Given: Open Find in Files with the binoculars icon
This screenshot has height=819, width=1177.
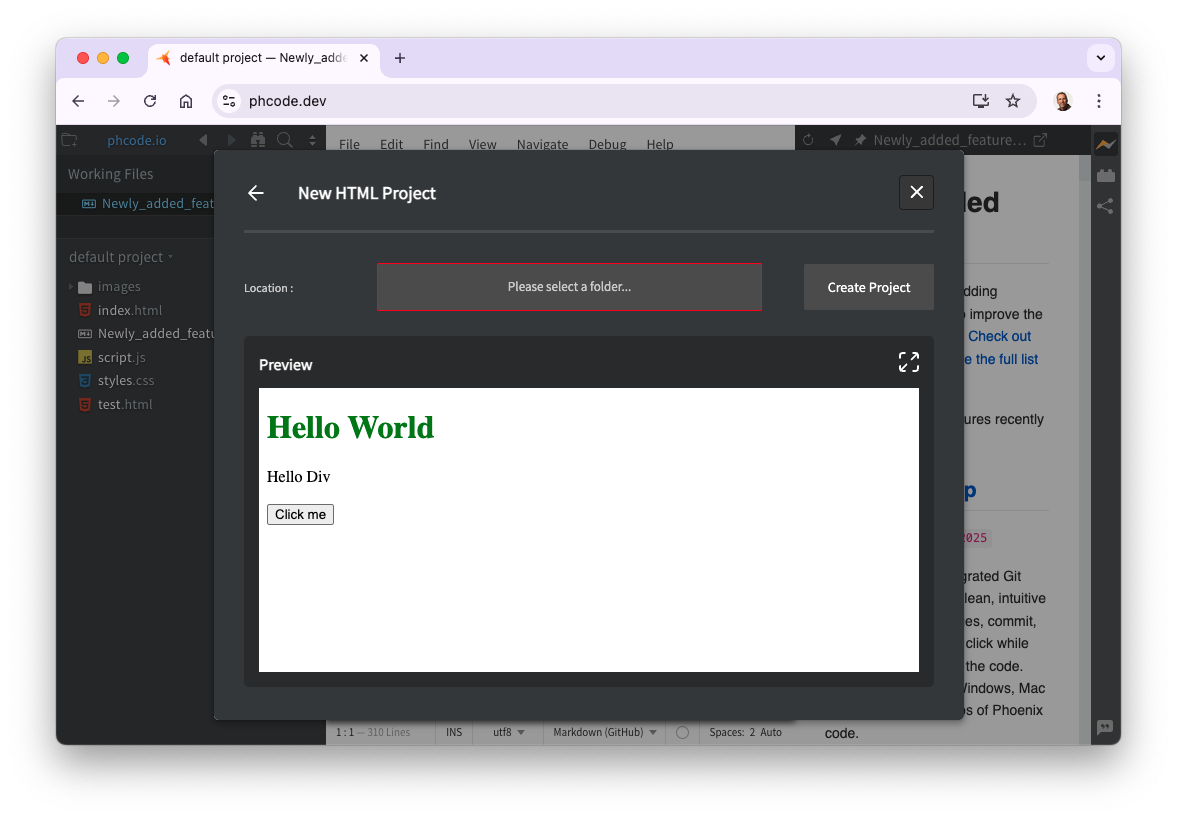Looking at the screenshot, I should pos(258,140).
